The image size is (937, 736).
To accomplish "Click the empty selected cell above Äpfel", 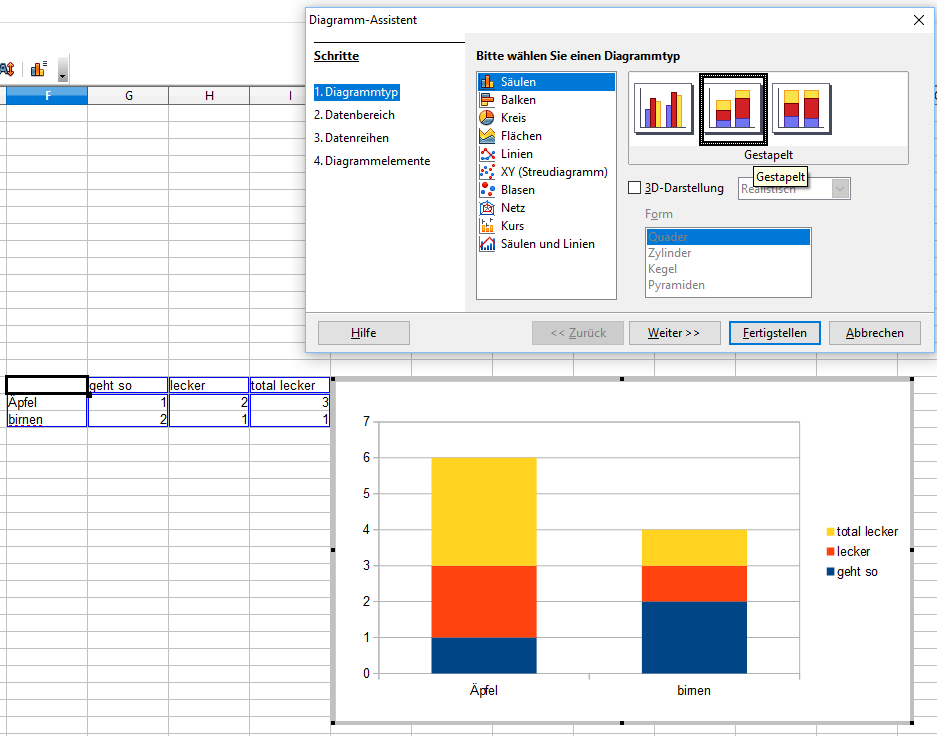I will 47,385.
